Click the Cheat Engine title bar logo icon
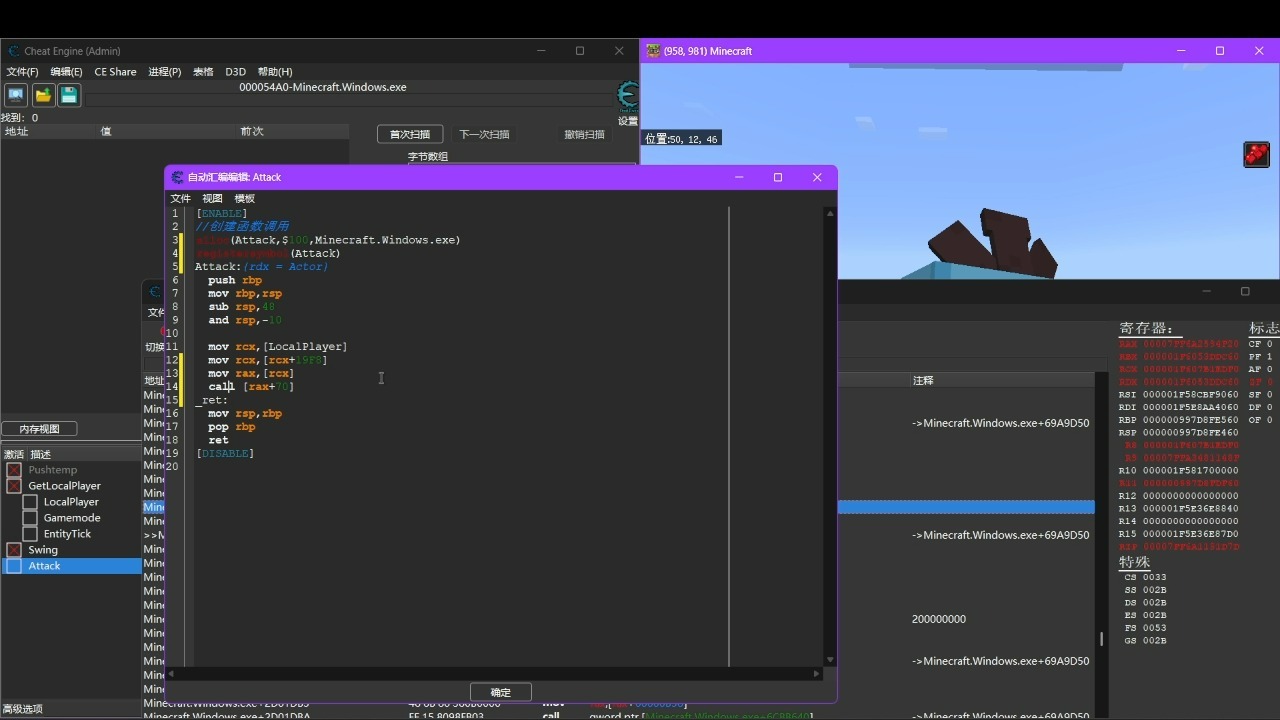Screen dimensions: 1280x720 click(14, 51)
